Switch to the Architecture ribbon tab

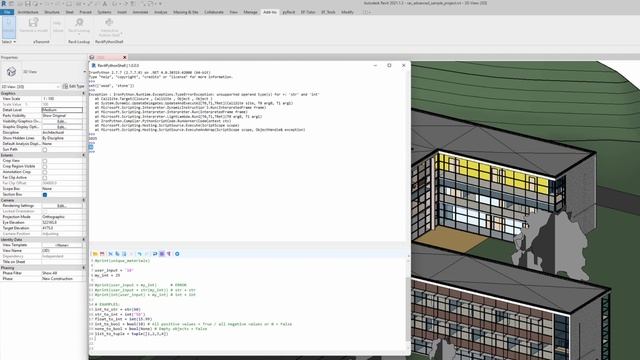(28, 12)
